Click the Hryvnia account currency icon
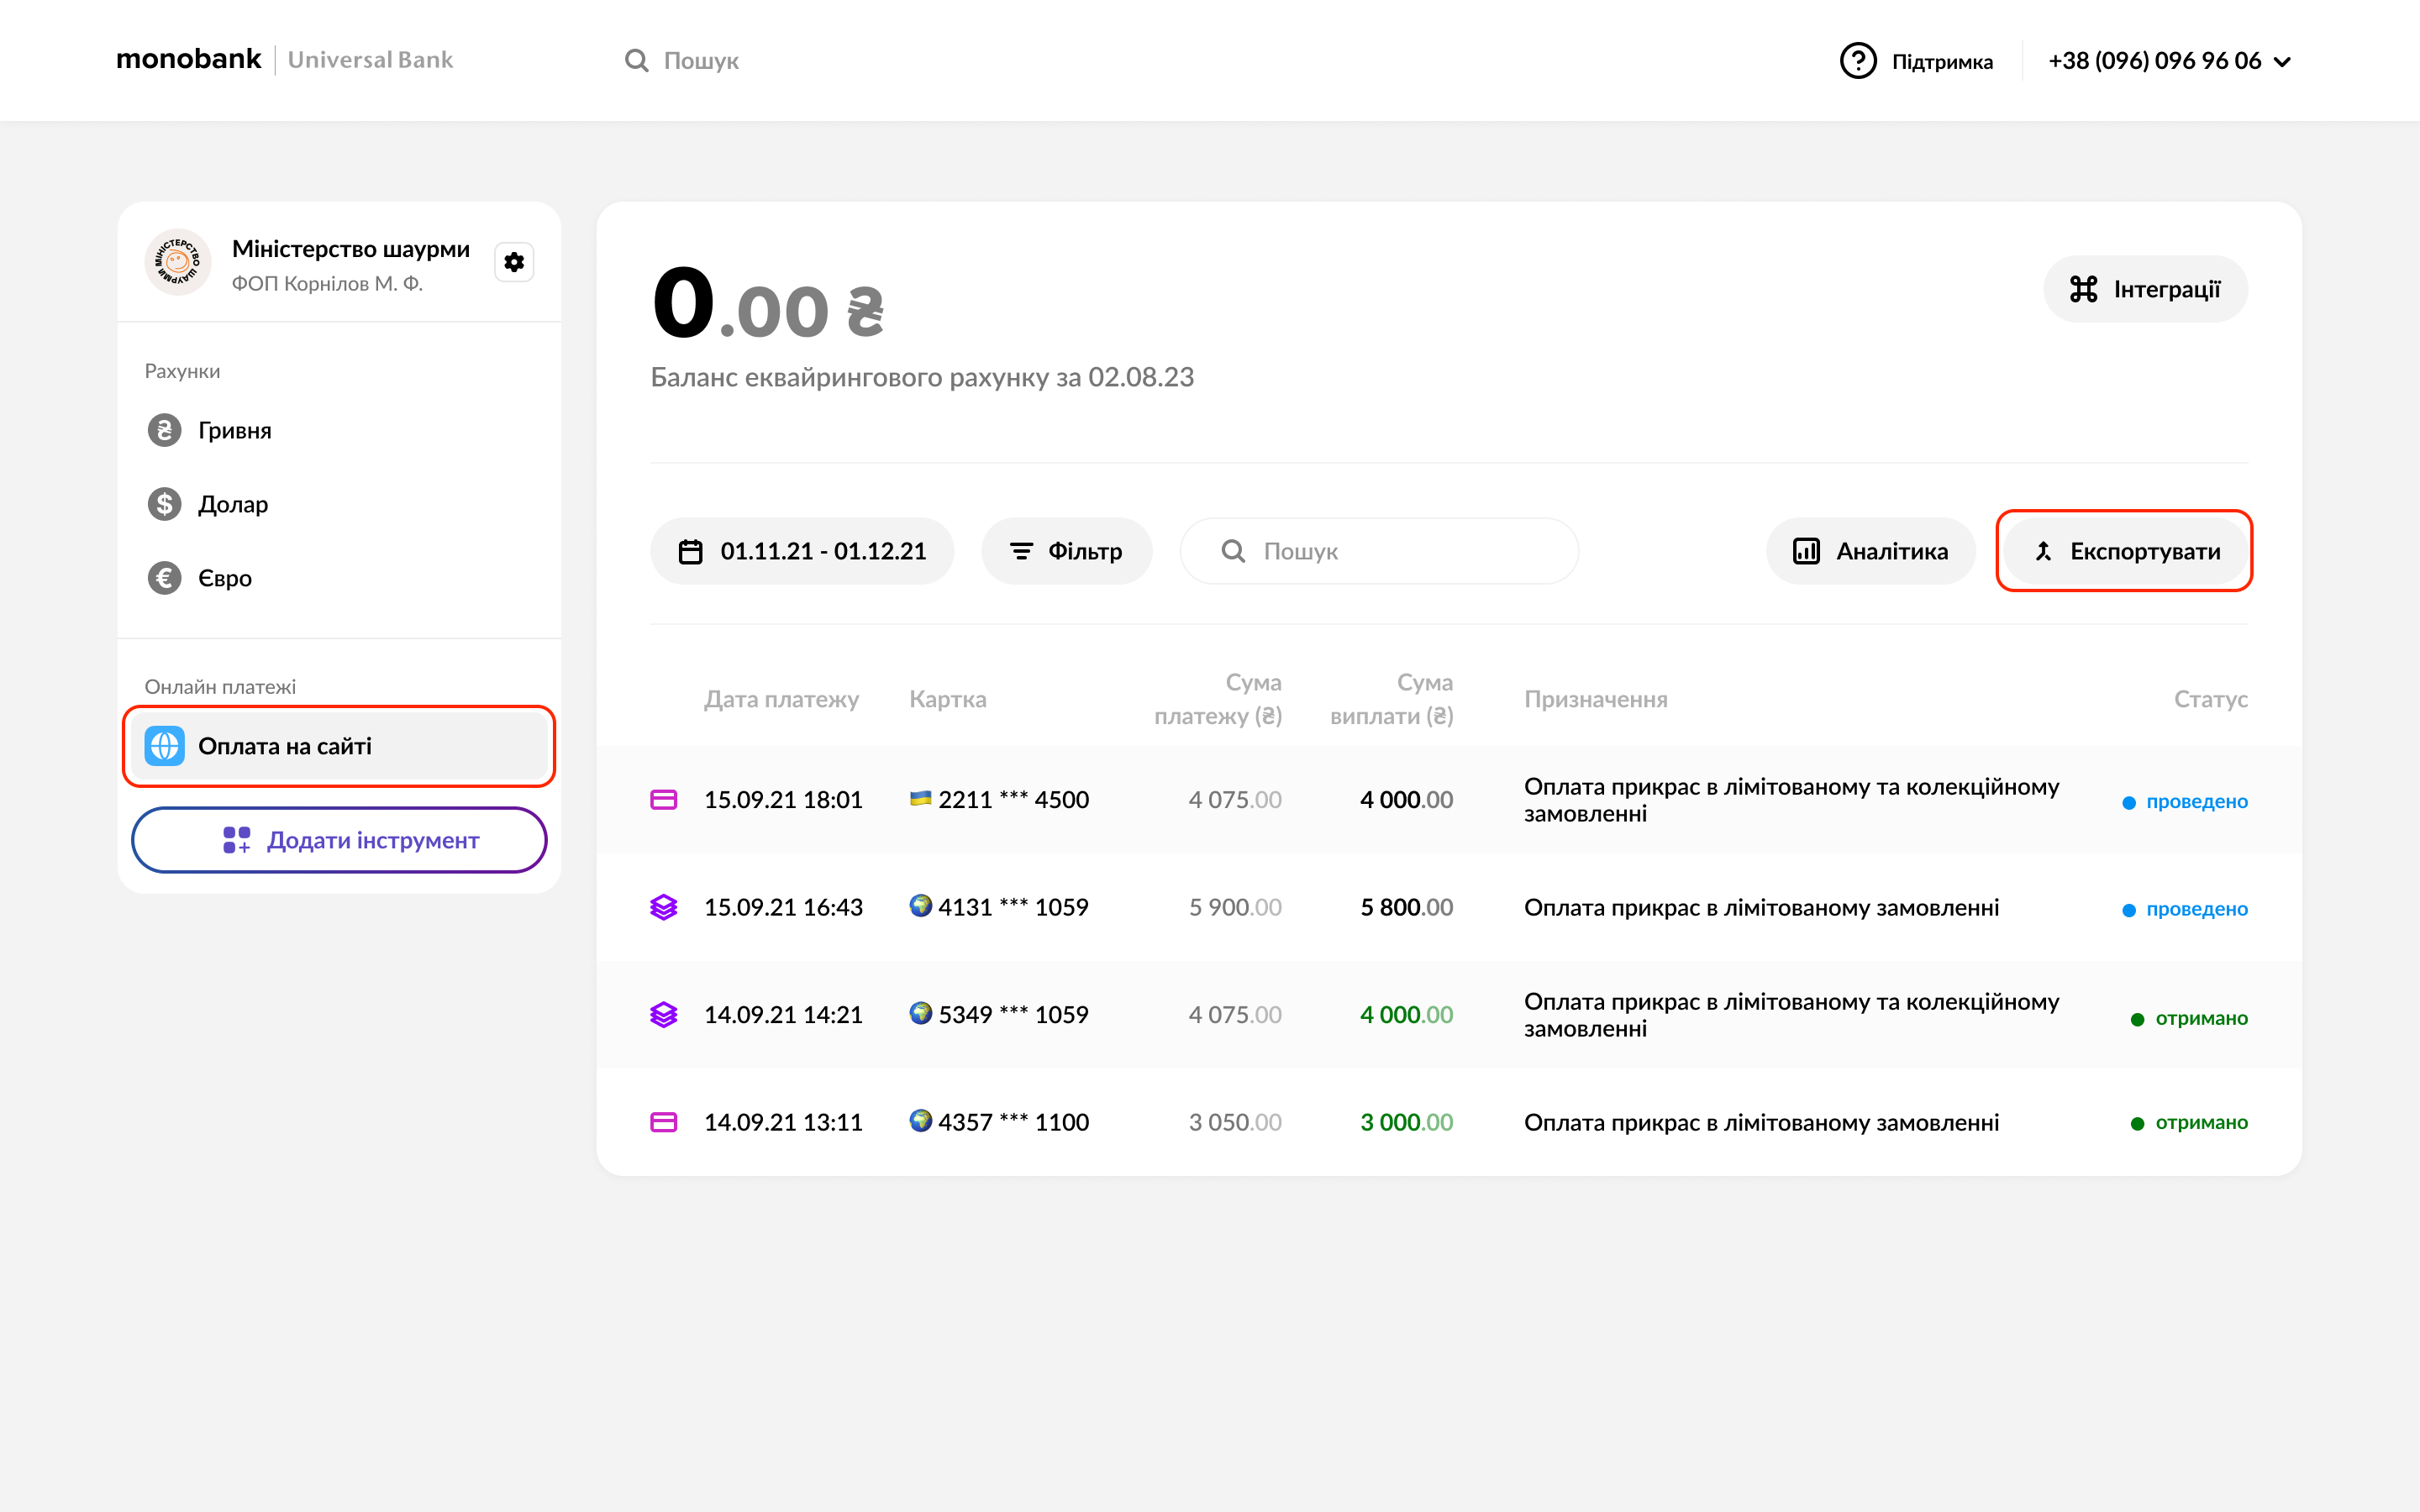The height and width of the screenshot is (1512, 2420). pos(165,430)
